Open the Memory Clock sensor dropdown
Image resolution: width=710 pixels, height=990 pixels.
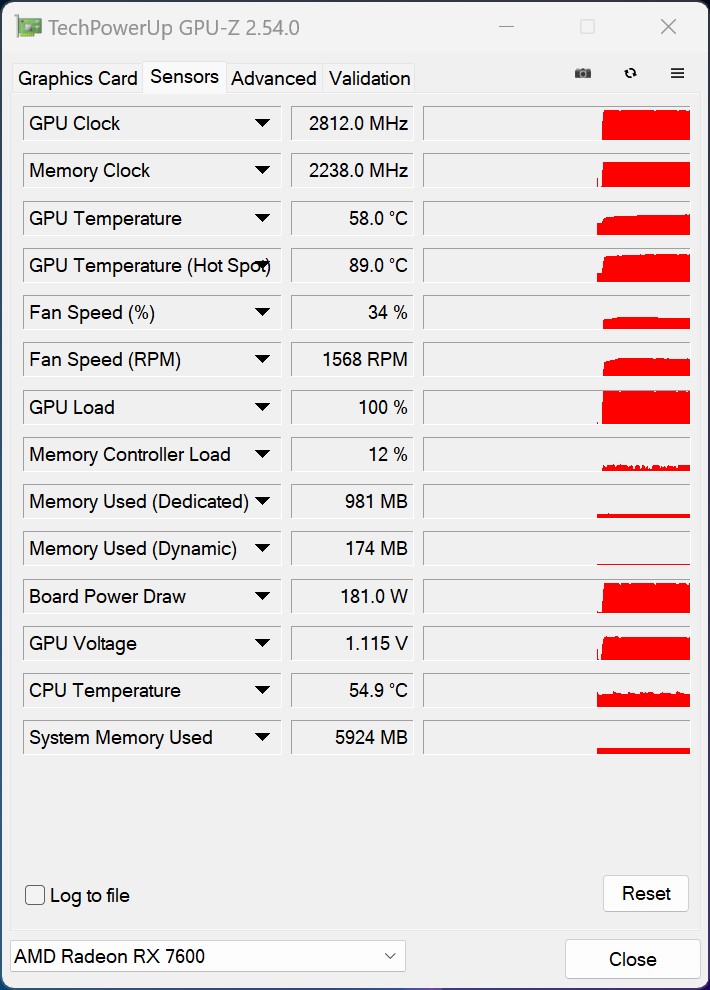click(x=263, y=170)
